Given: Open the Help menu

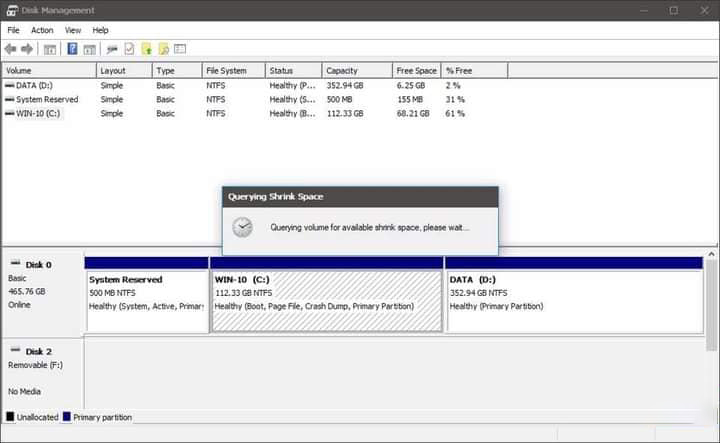Looking at the screenshot, I should tap(100, 30).
